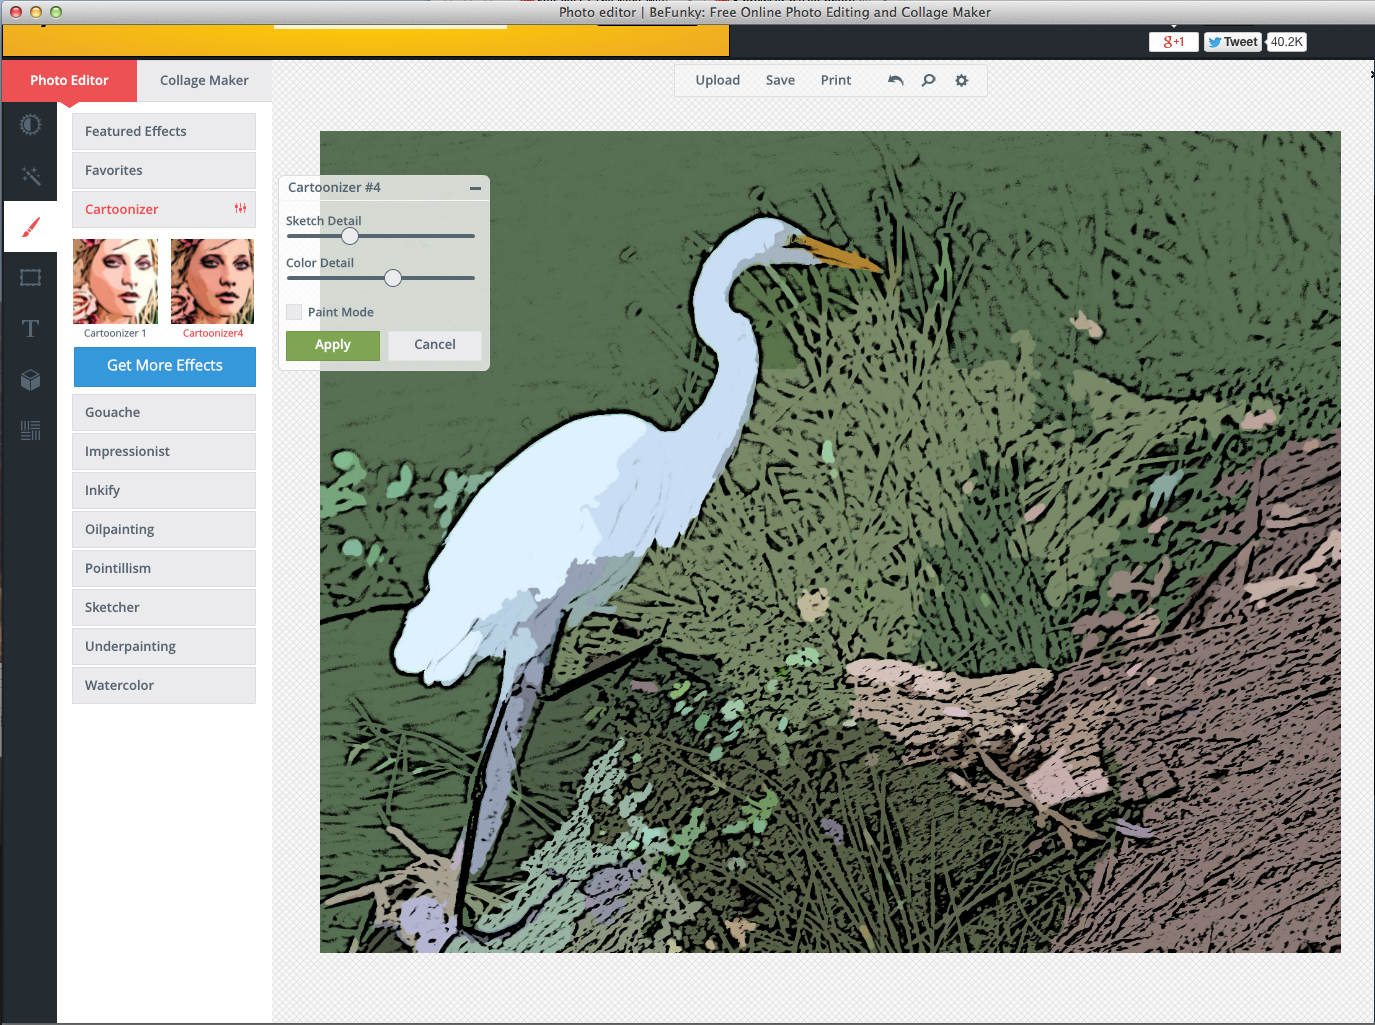The width and height of the screenshot is (1375, 1025).
Task: Switch to the Photo Editor tab
Action: click(69, 80)
